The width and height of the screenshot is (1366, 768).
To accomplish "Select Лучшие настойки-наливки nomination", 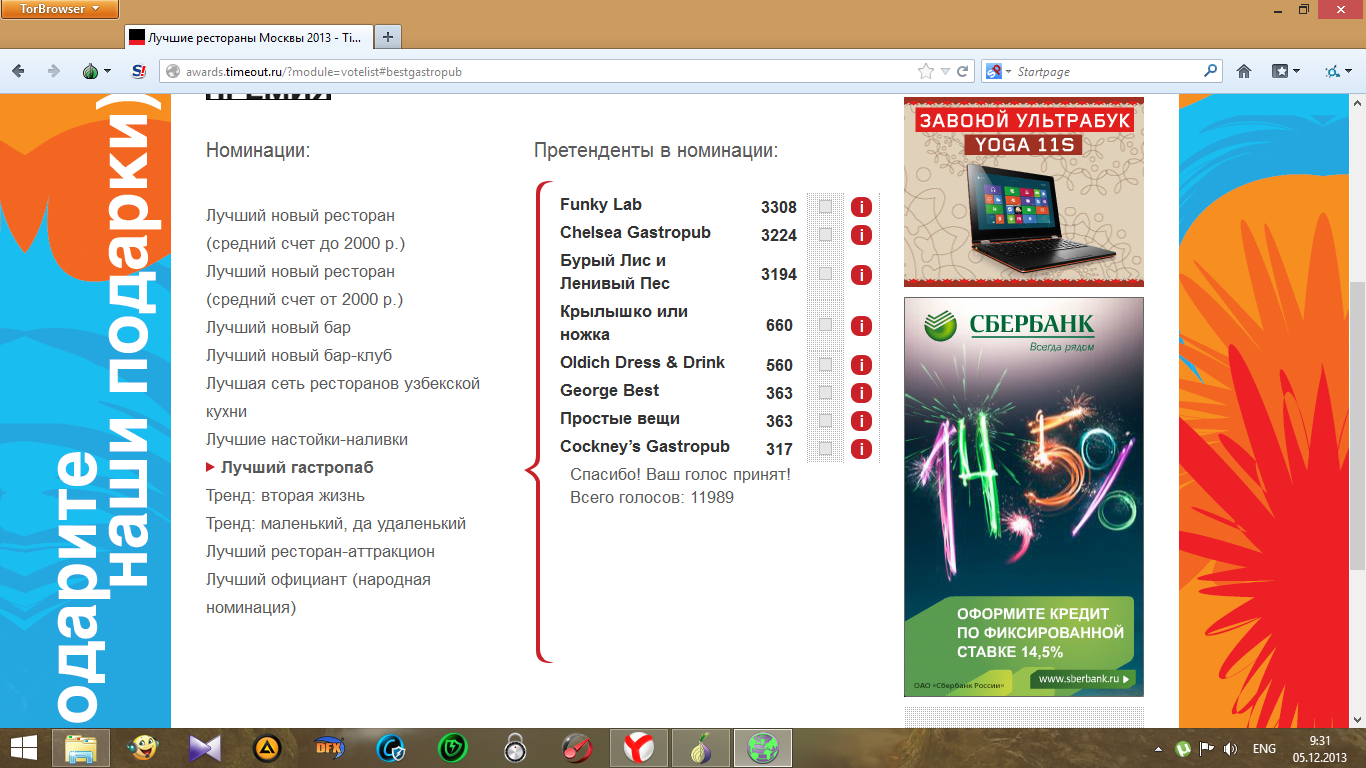I will (x=307, y=440).
